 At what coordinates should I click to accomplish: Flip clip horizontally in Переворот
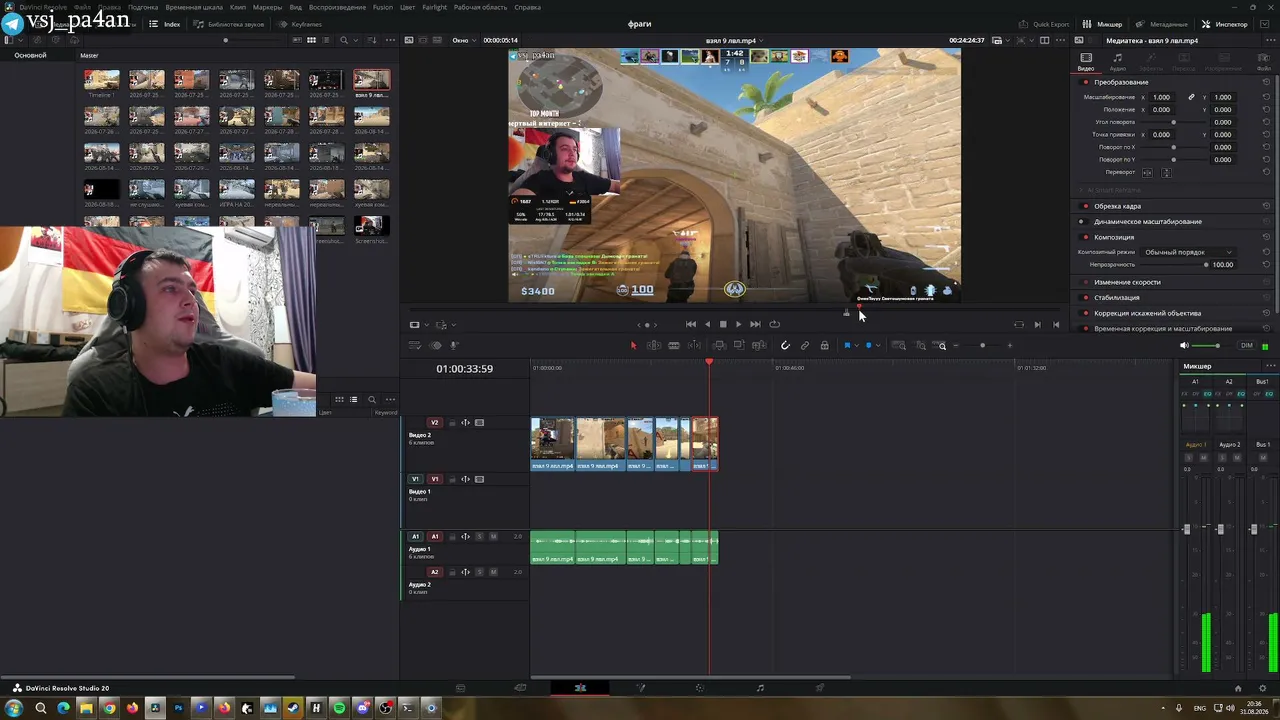pyautogui.click(x=1147, y=172)
